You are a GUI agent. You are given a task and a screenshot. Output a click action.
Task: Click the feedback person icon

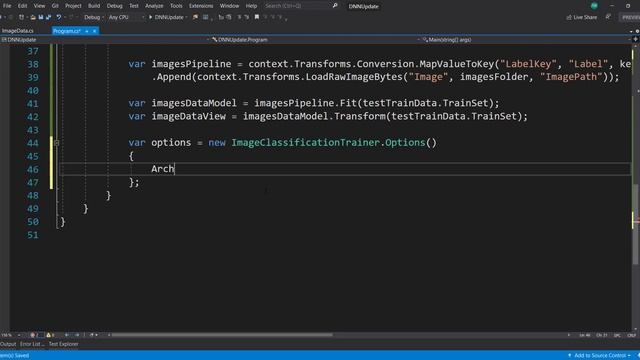click(x=608, y=17)
